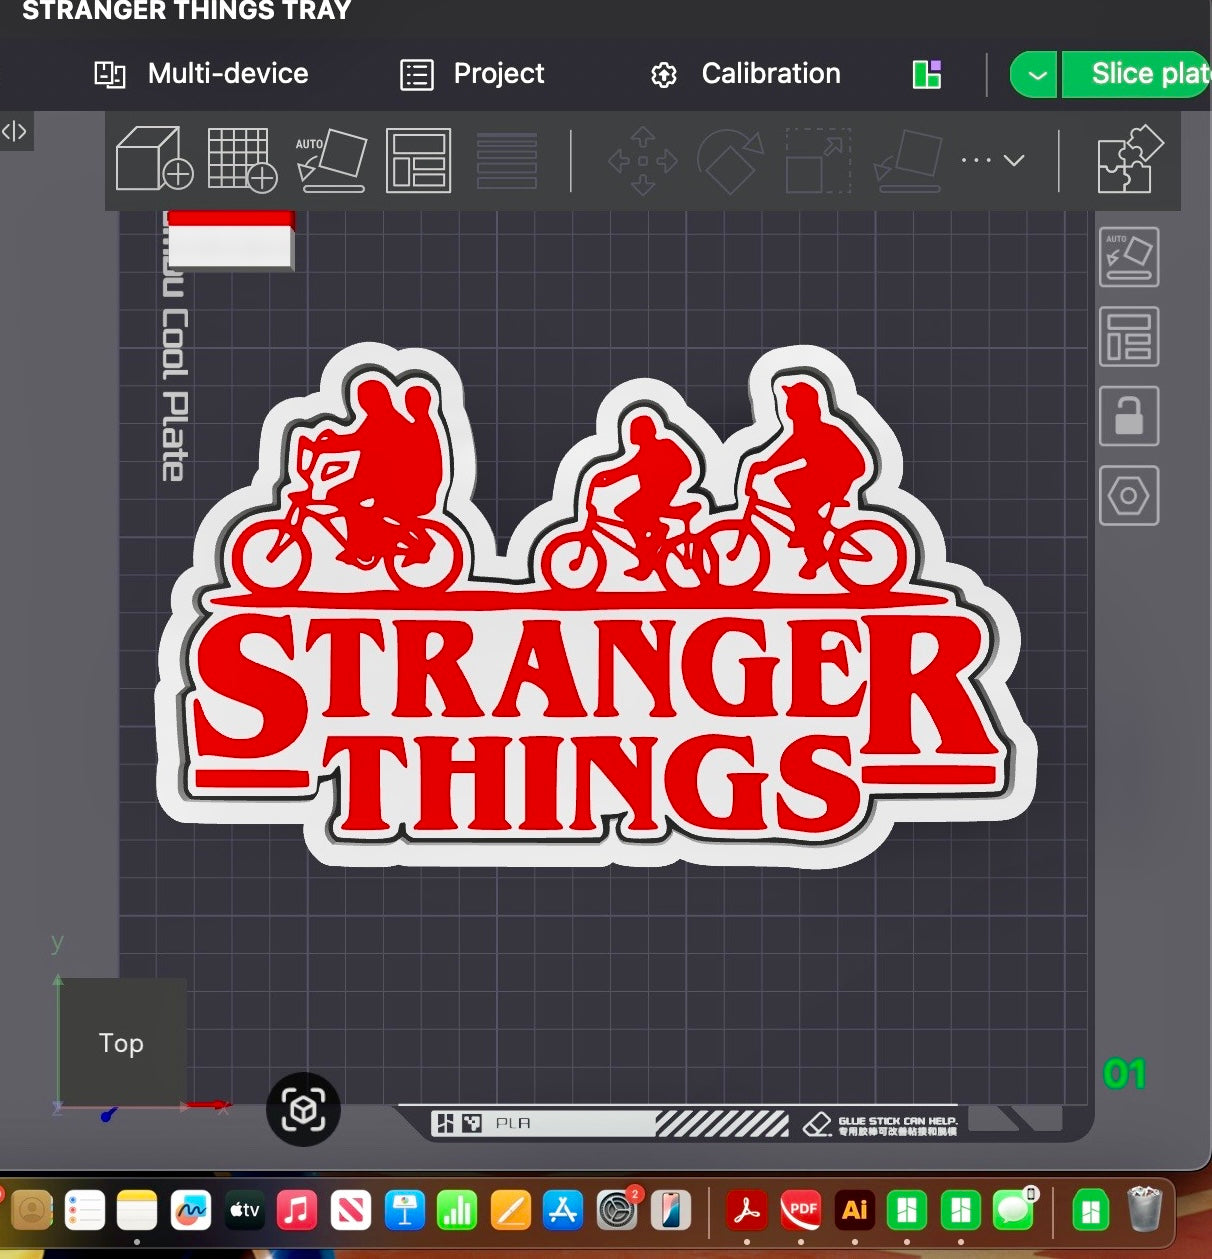Viewport: 1212px width, 1259px height.
Task: Switch to the Project tab
Action: 472,74
